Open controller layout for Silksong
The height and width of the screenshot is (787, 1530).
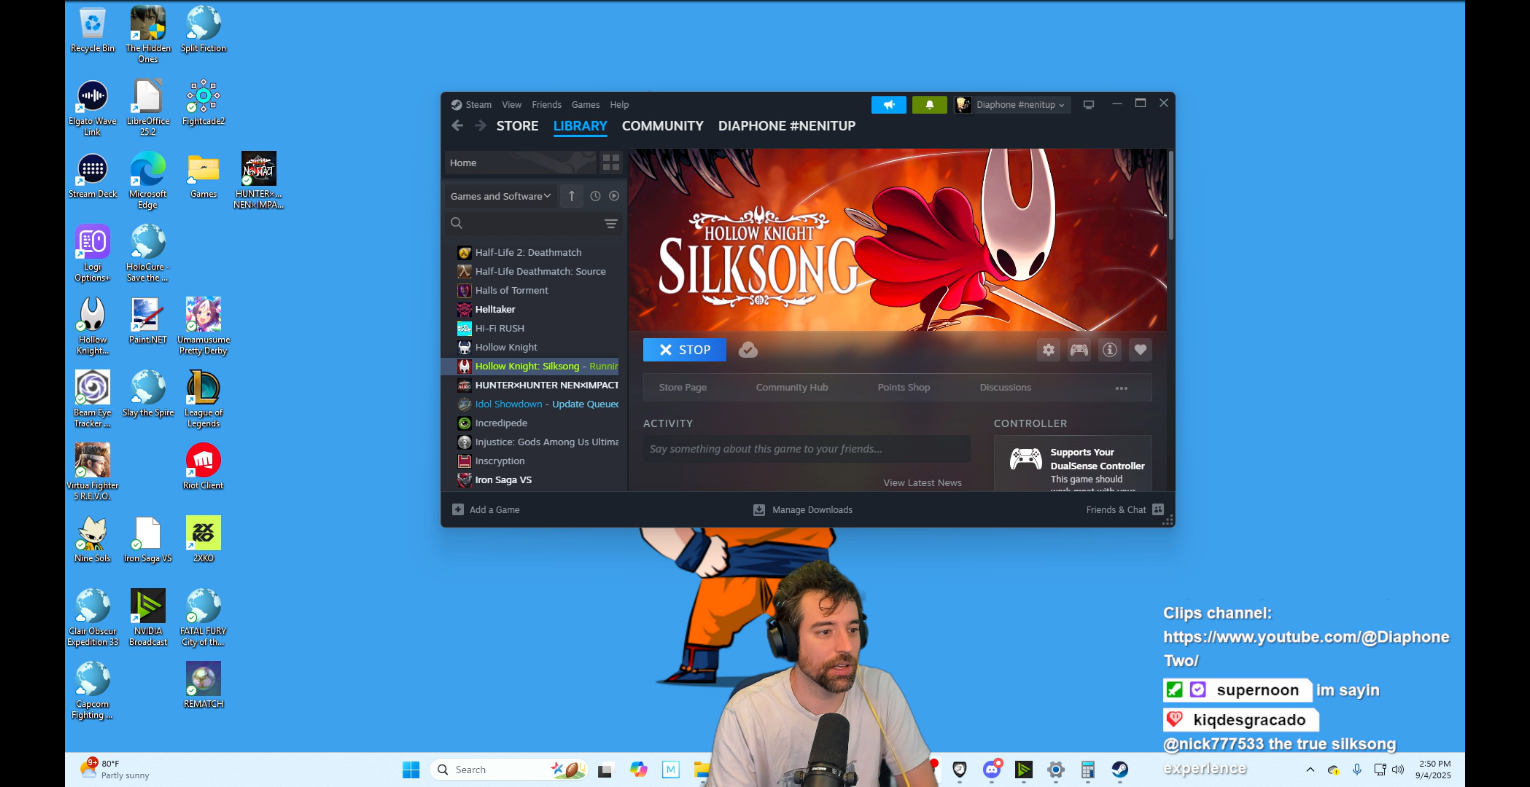click(x=1079, y=350)
